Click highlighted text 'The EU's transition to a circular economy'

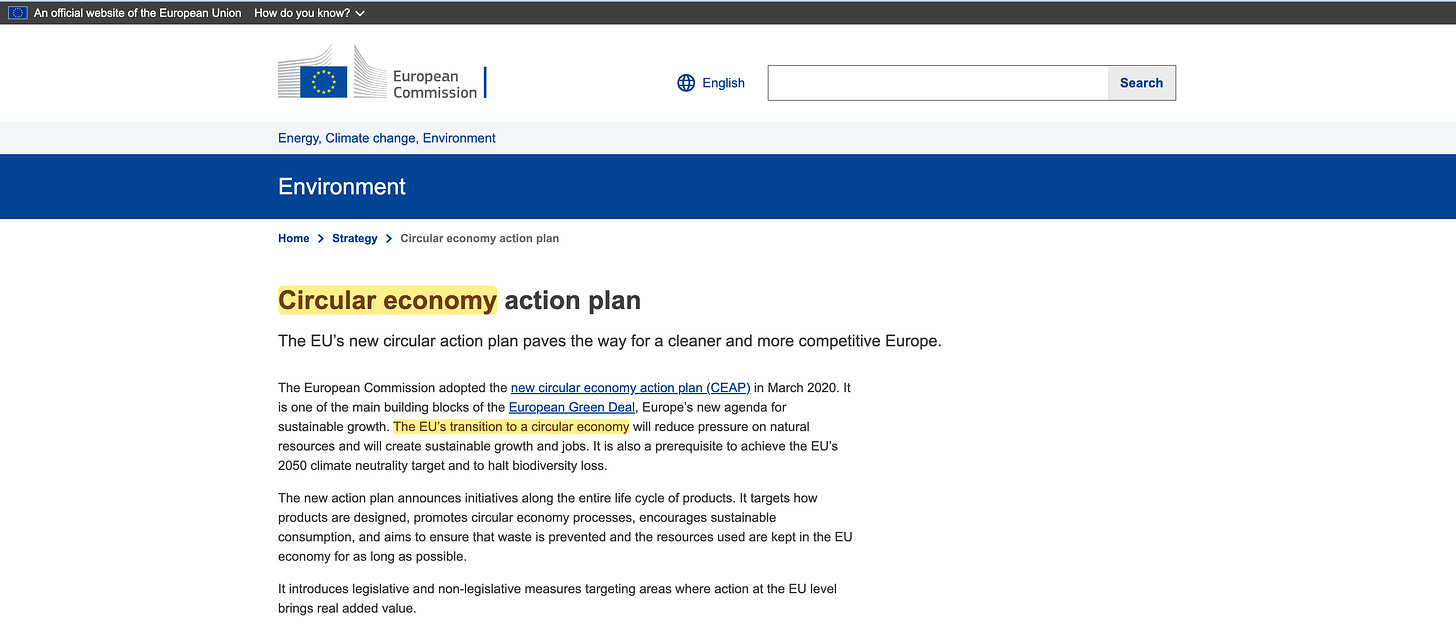pyautogui.click(x=511, y=427)
